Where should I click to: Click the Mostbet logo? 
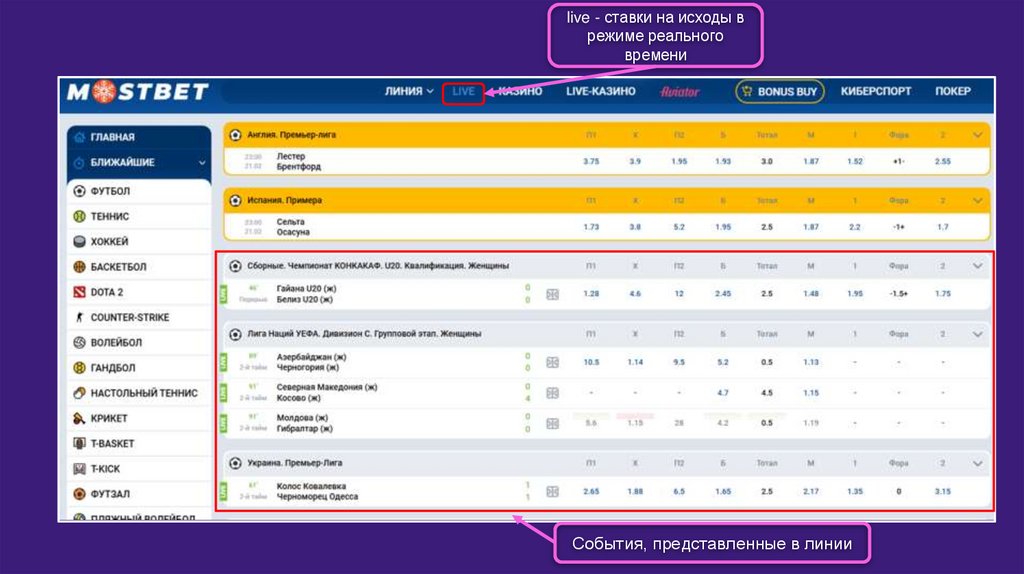click(x=138, y=91)
